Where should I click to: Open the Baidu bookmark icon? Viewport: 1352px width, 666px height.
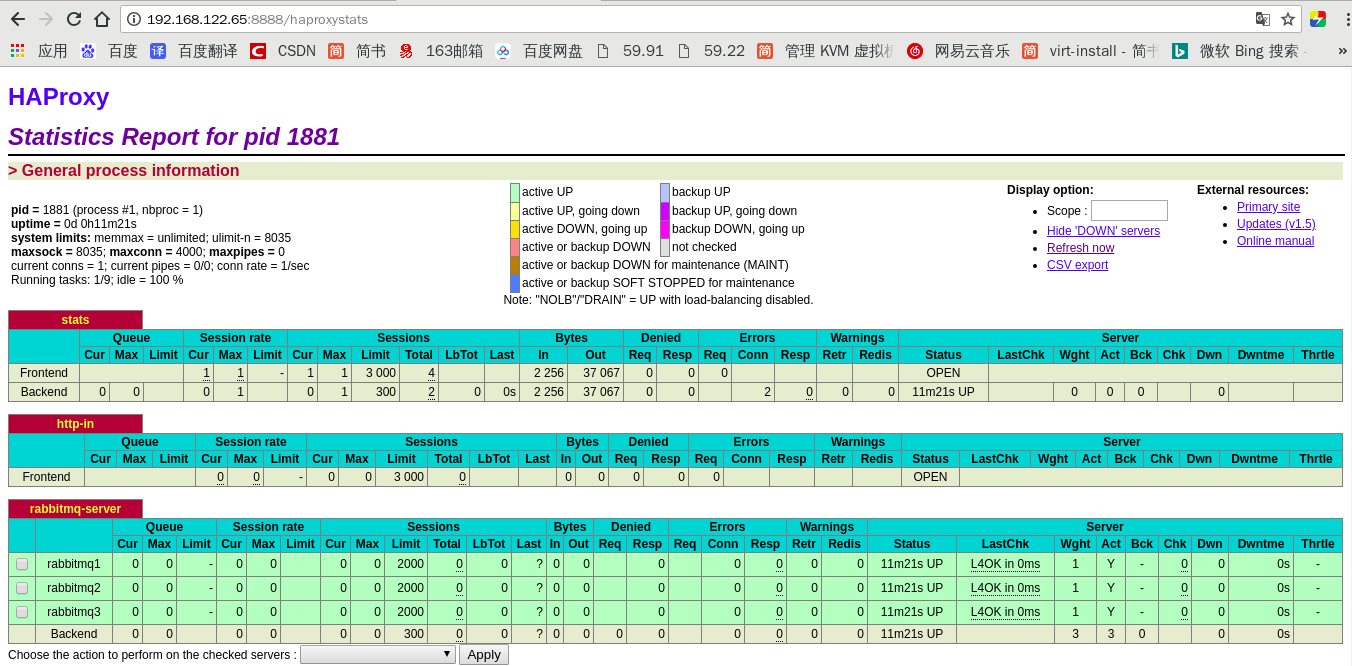[88, 51]
